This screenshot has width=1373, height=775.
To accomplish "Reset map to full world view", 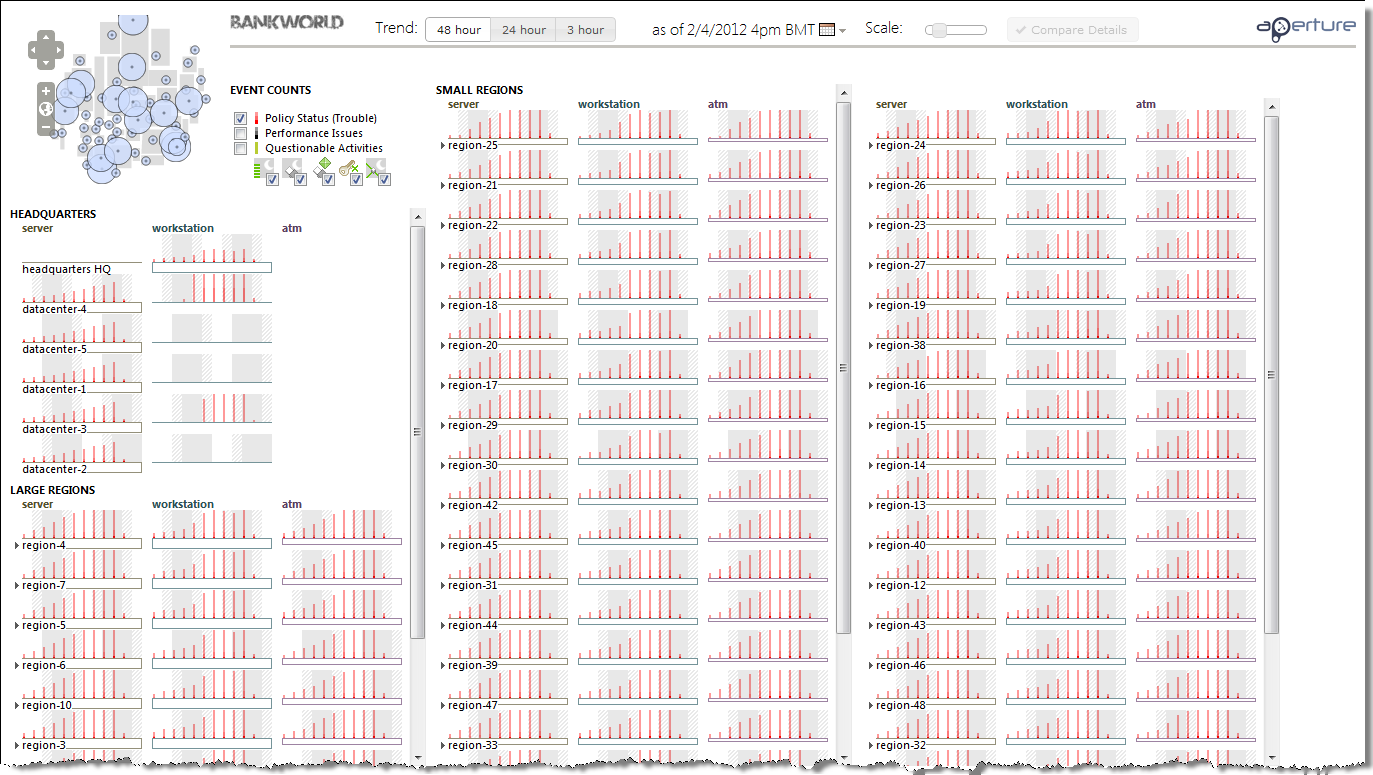I will [46, 109].
